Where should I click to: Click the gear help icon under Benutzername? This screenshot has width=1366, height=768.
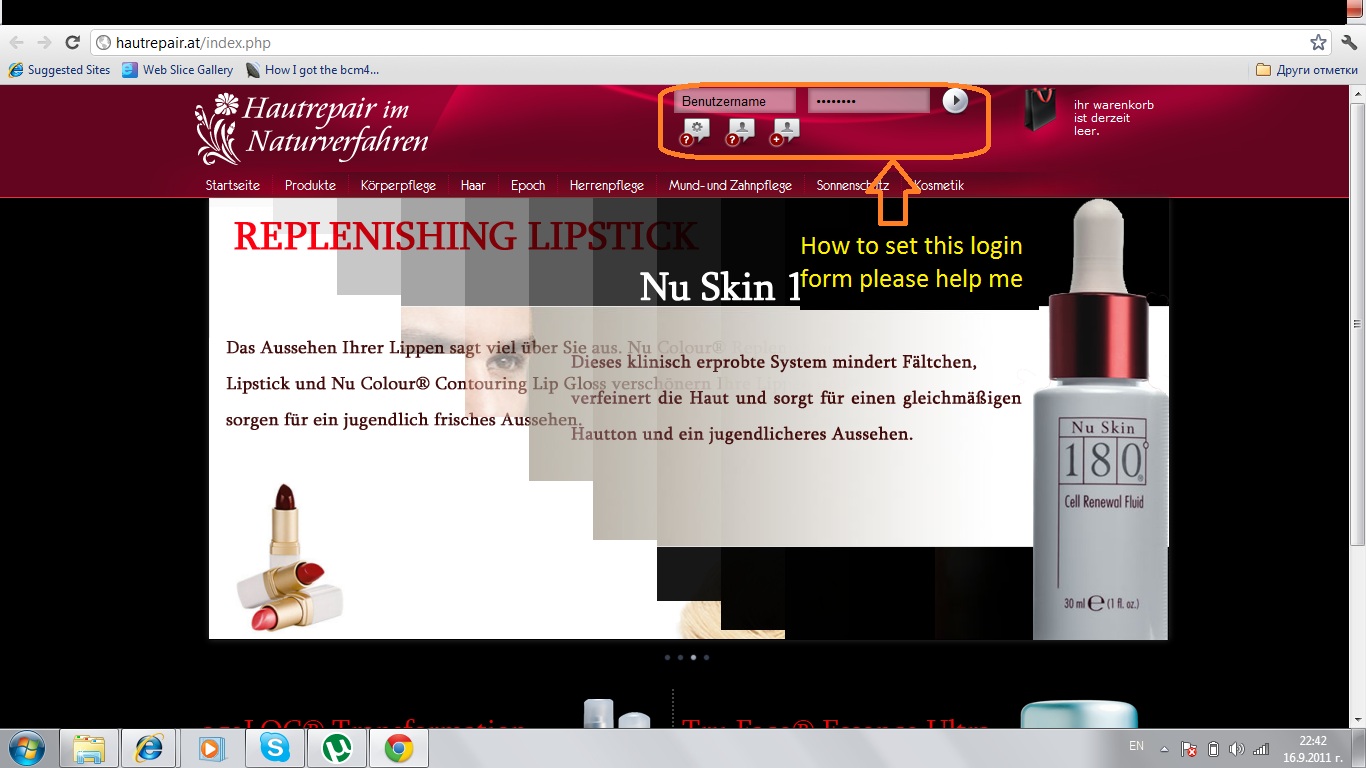(x=695, y=132)
